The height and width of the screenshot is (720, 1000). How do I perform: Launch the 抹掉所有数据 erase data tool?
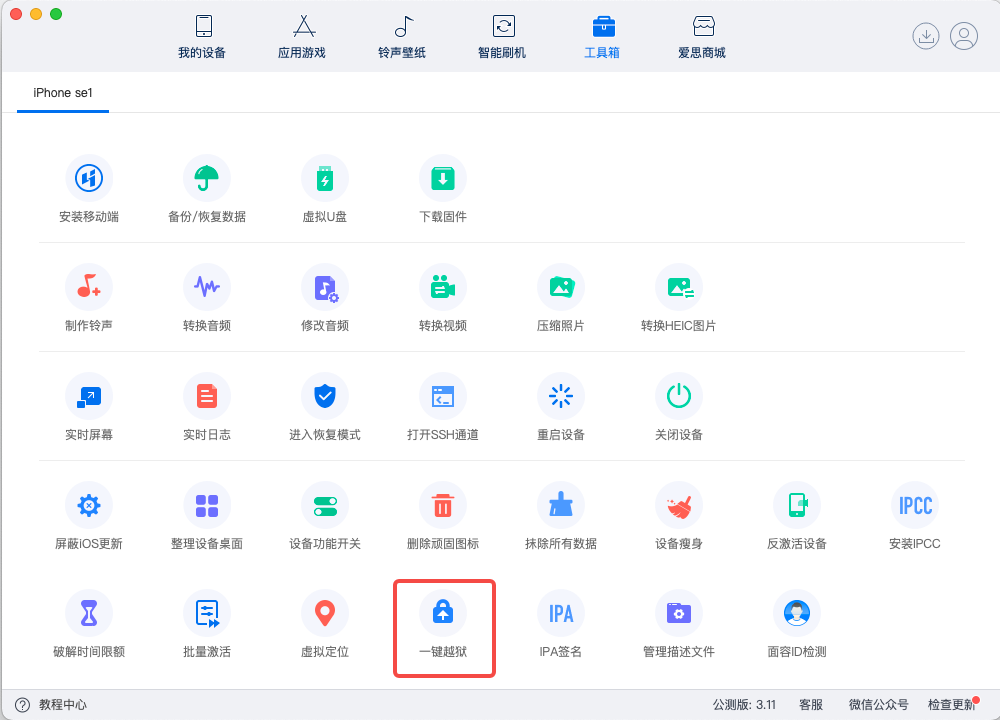561,516
